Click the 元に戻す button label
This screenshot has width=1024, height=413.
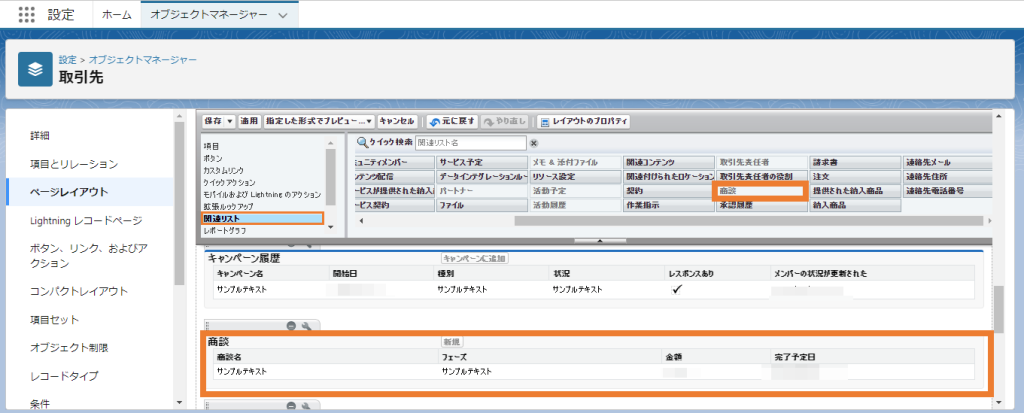[x=458, y=122]
